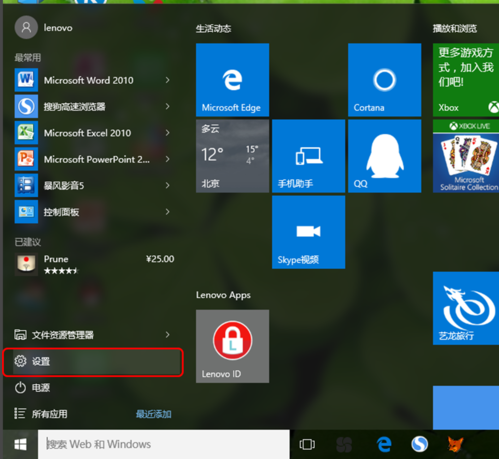Click the 最近添加 link

pos(154,414)
